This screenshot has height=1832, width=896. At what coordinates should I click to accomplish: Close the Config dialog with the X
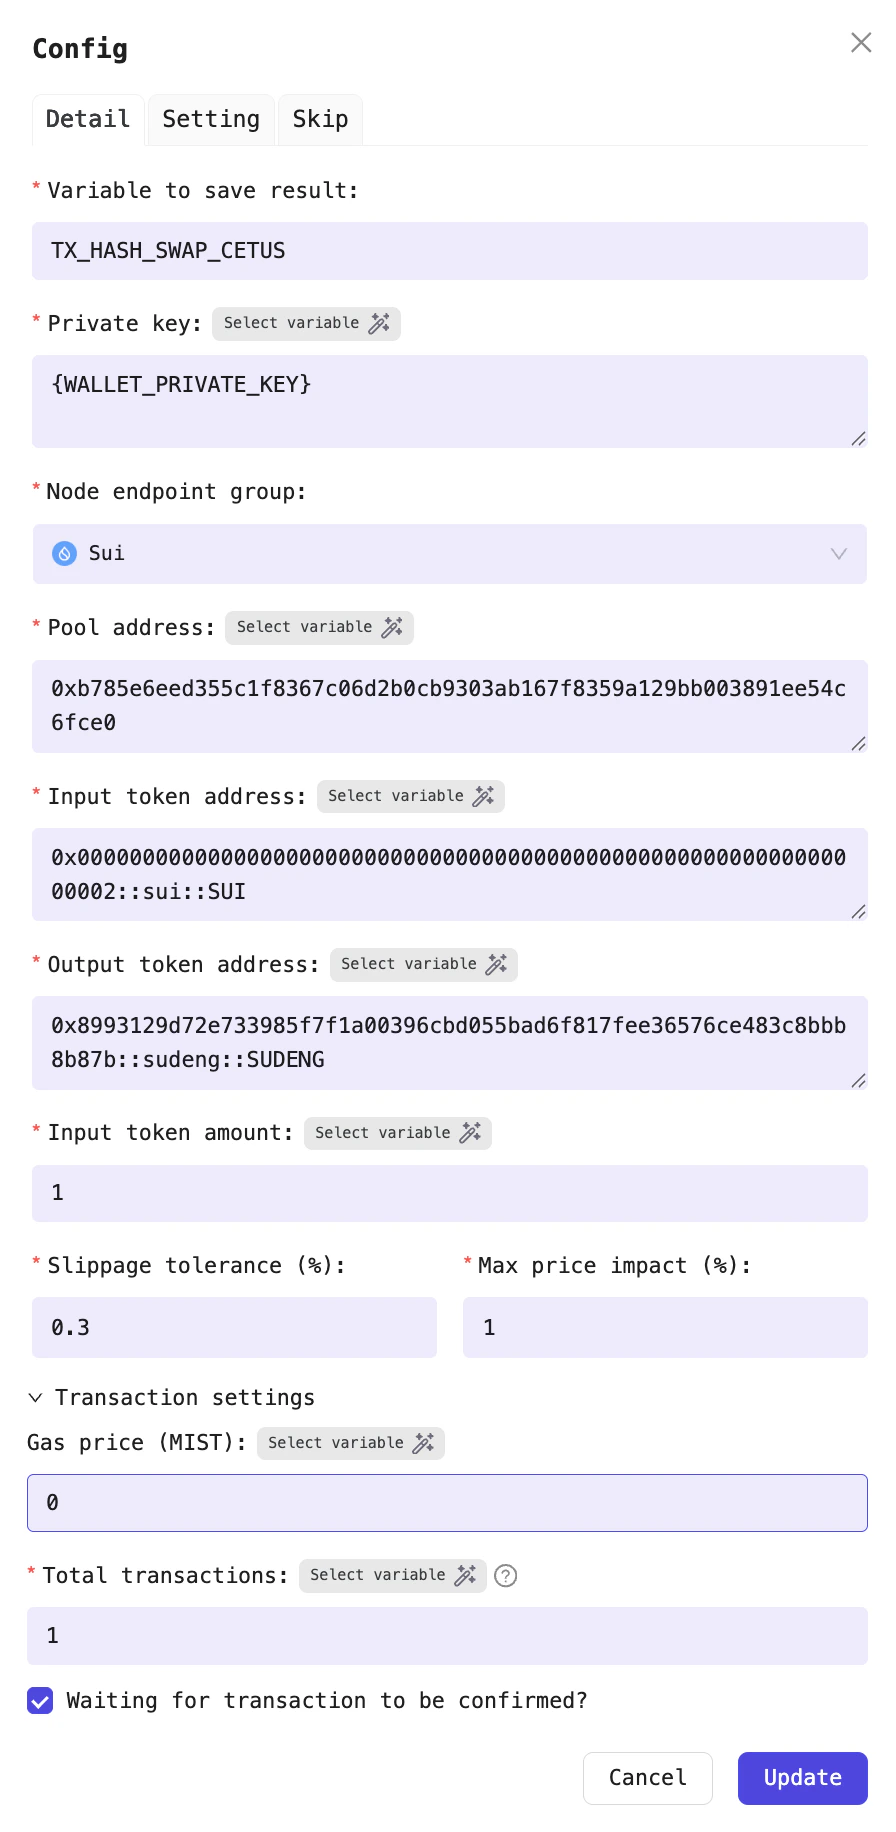point(861,42)
